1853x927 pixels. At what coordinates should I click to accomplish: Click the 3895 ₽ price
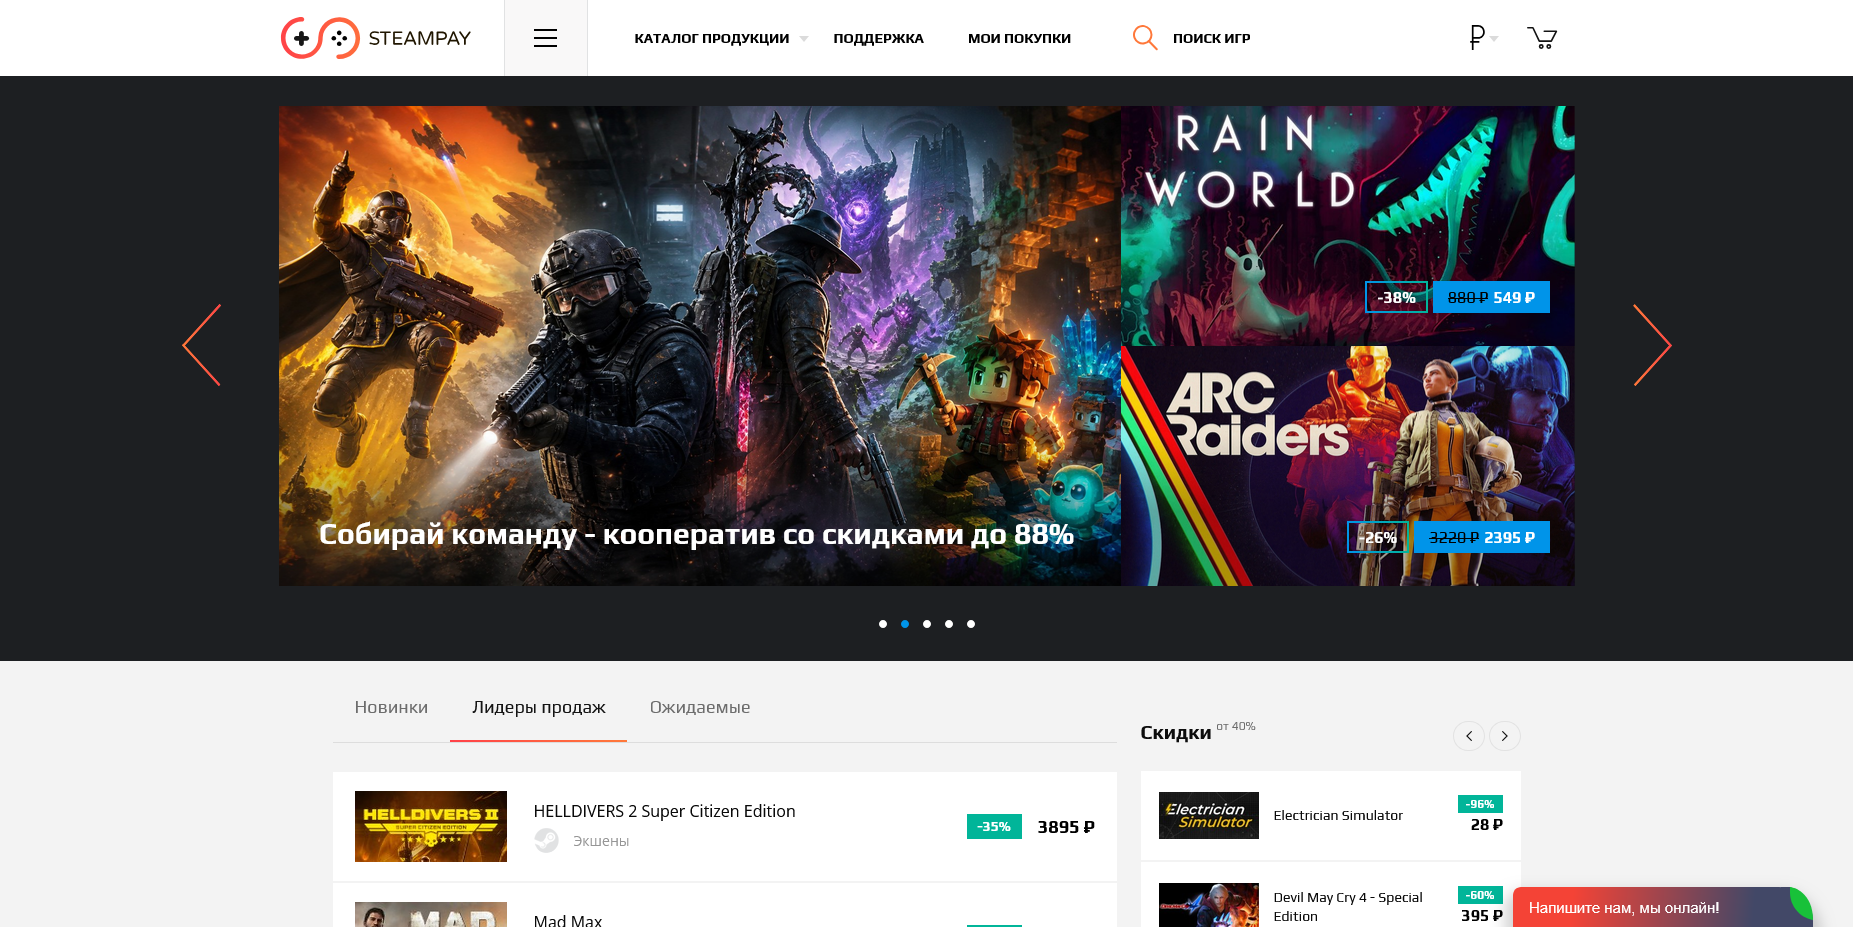click(1066, 827)
